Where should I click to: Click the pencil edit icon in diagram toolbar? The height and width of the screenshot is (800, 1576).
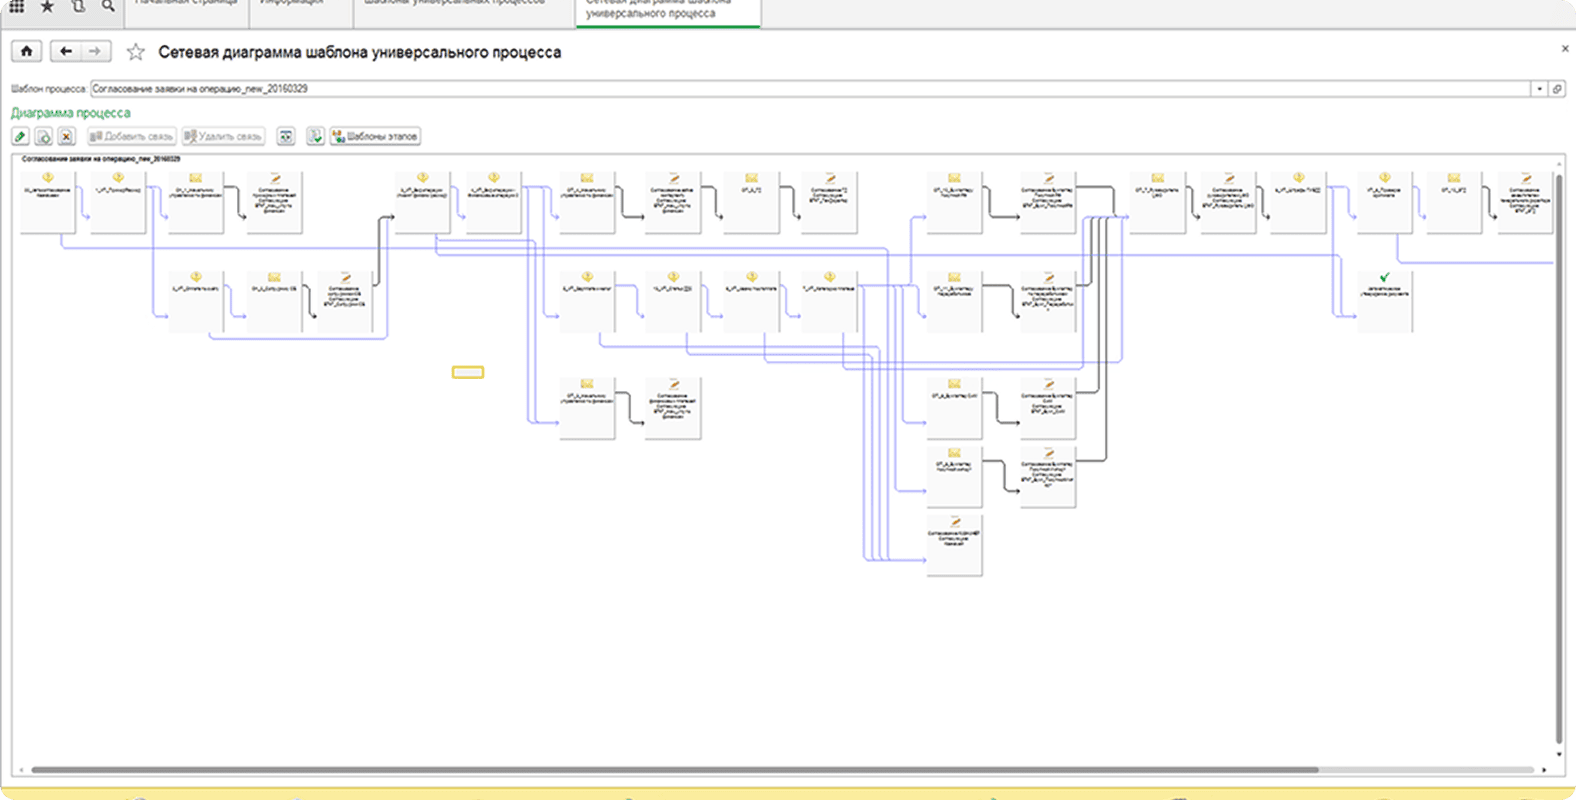[20, 136]
